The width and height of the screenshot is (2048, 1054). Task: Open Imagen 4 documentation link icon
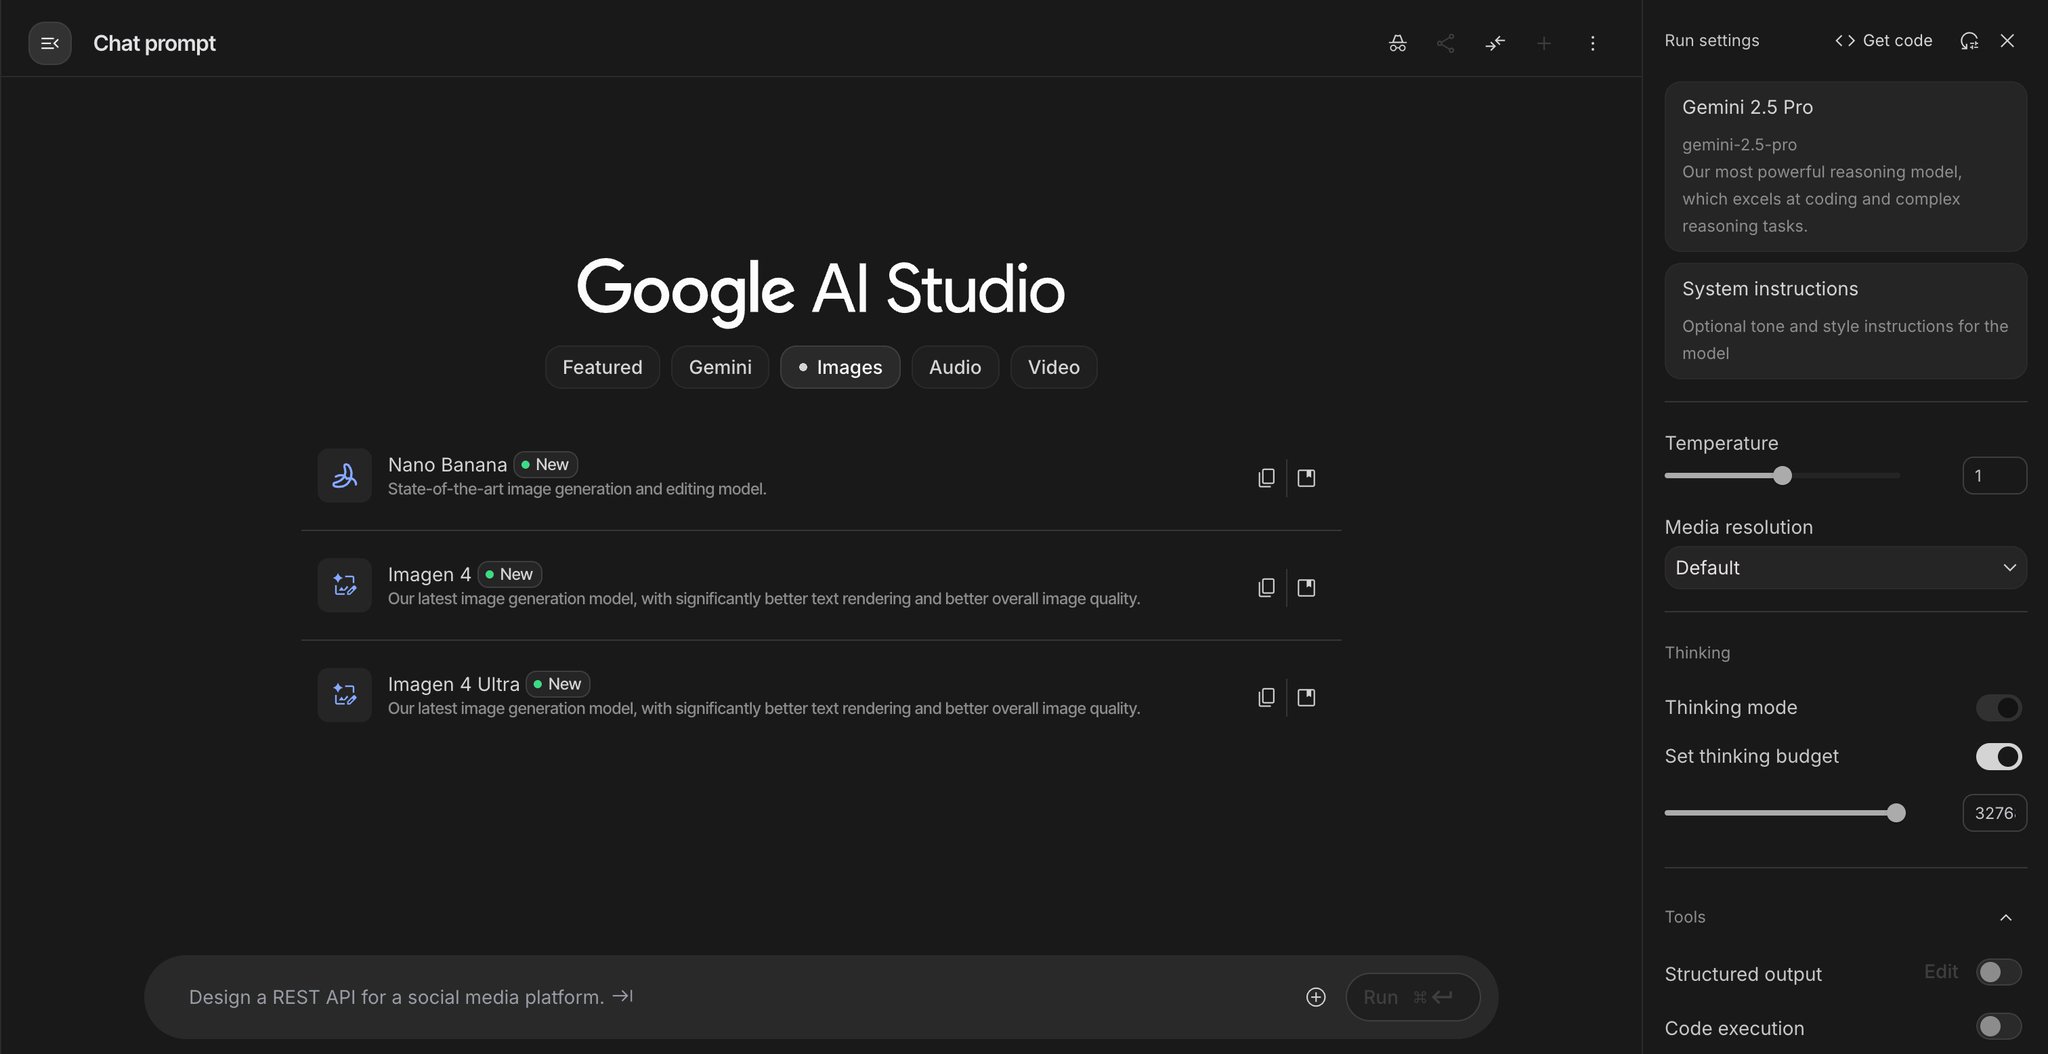coord(1306,588)
